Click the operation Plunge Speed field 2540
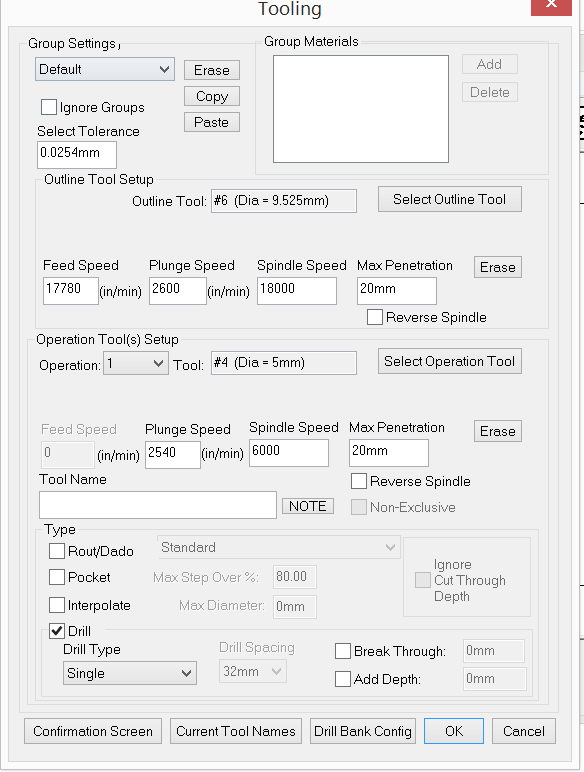Image resolution: width=584 pixels, height=772 pixels. (173, 454)
